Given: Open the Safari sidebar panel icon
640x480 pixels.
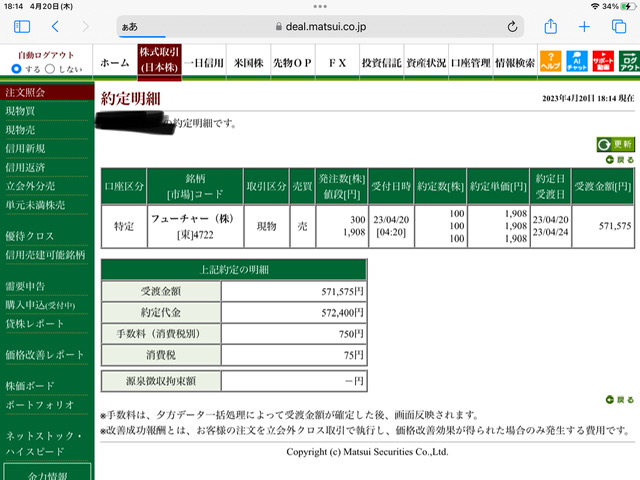Looking at the screenshot, I should point(22,27).
